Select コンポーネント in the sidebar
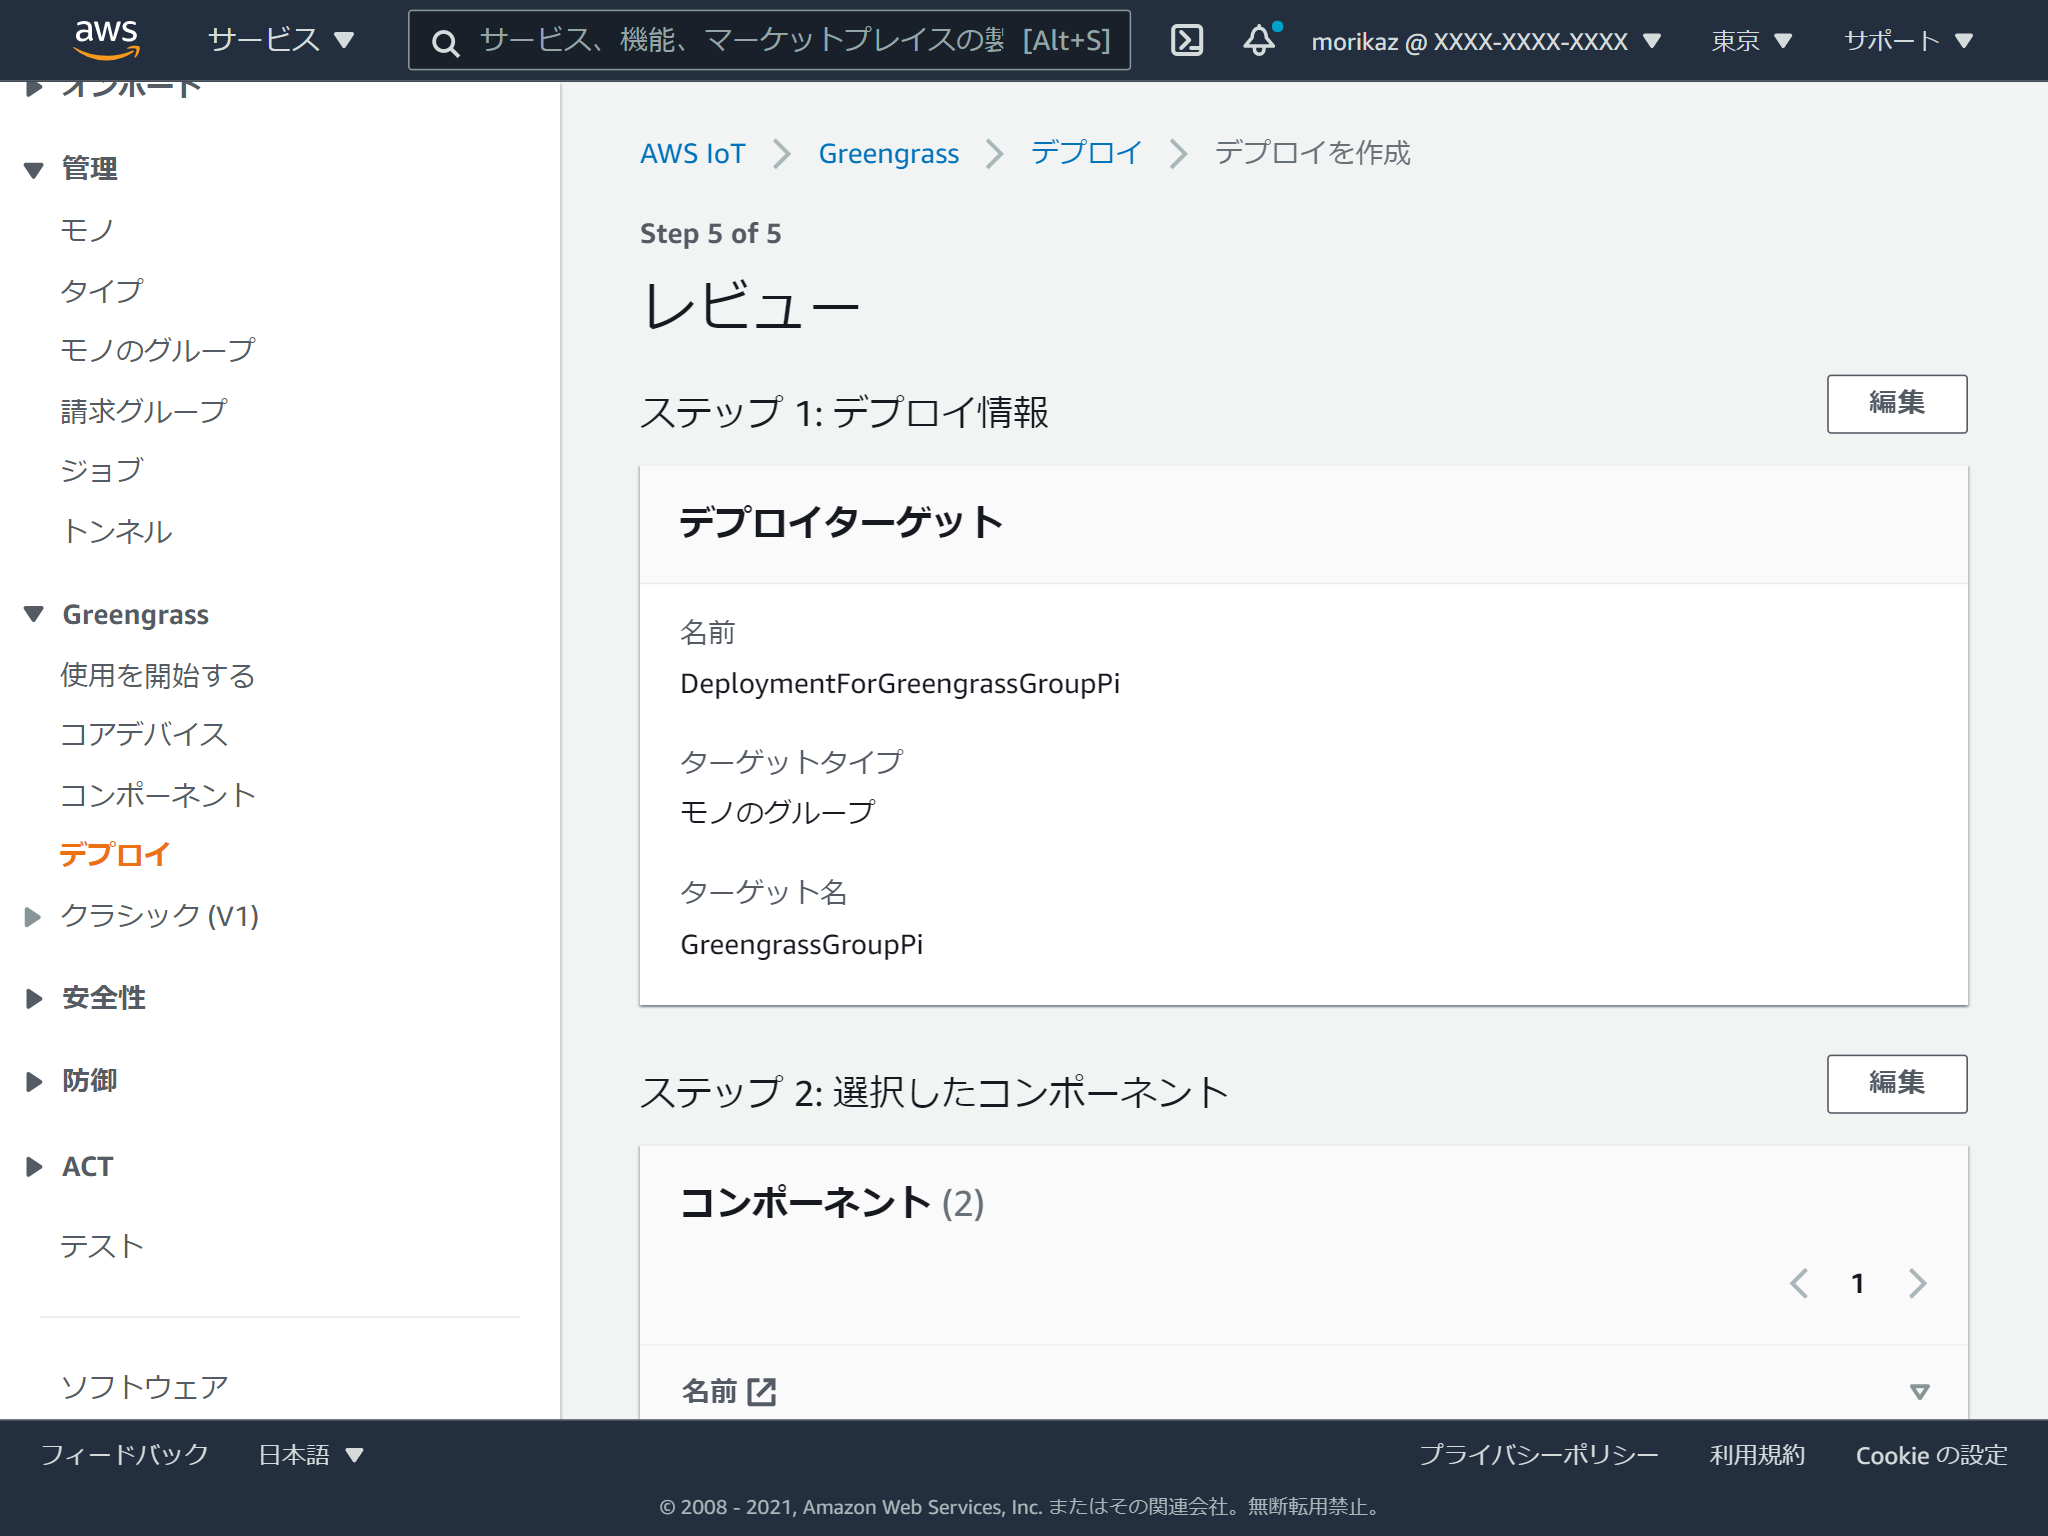Image resolution: width=2048 pixels, height=1536 pixels. [157, 795]
